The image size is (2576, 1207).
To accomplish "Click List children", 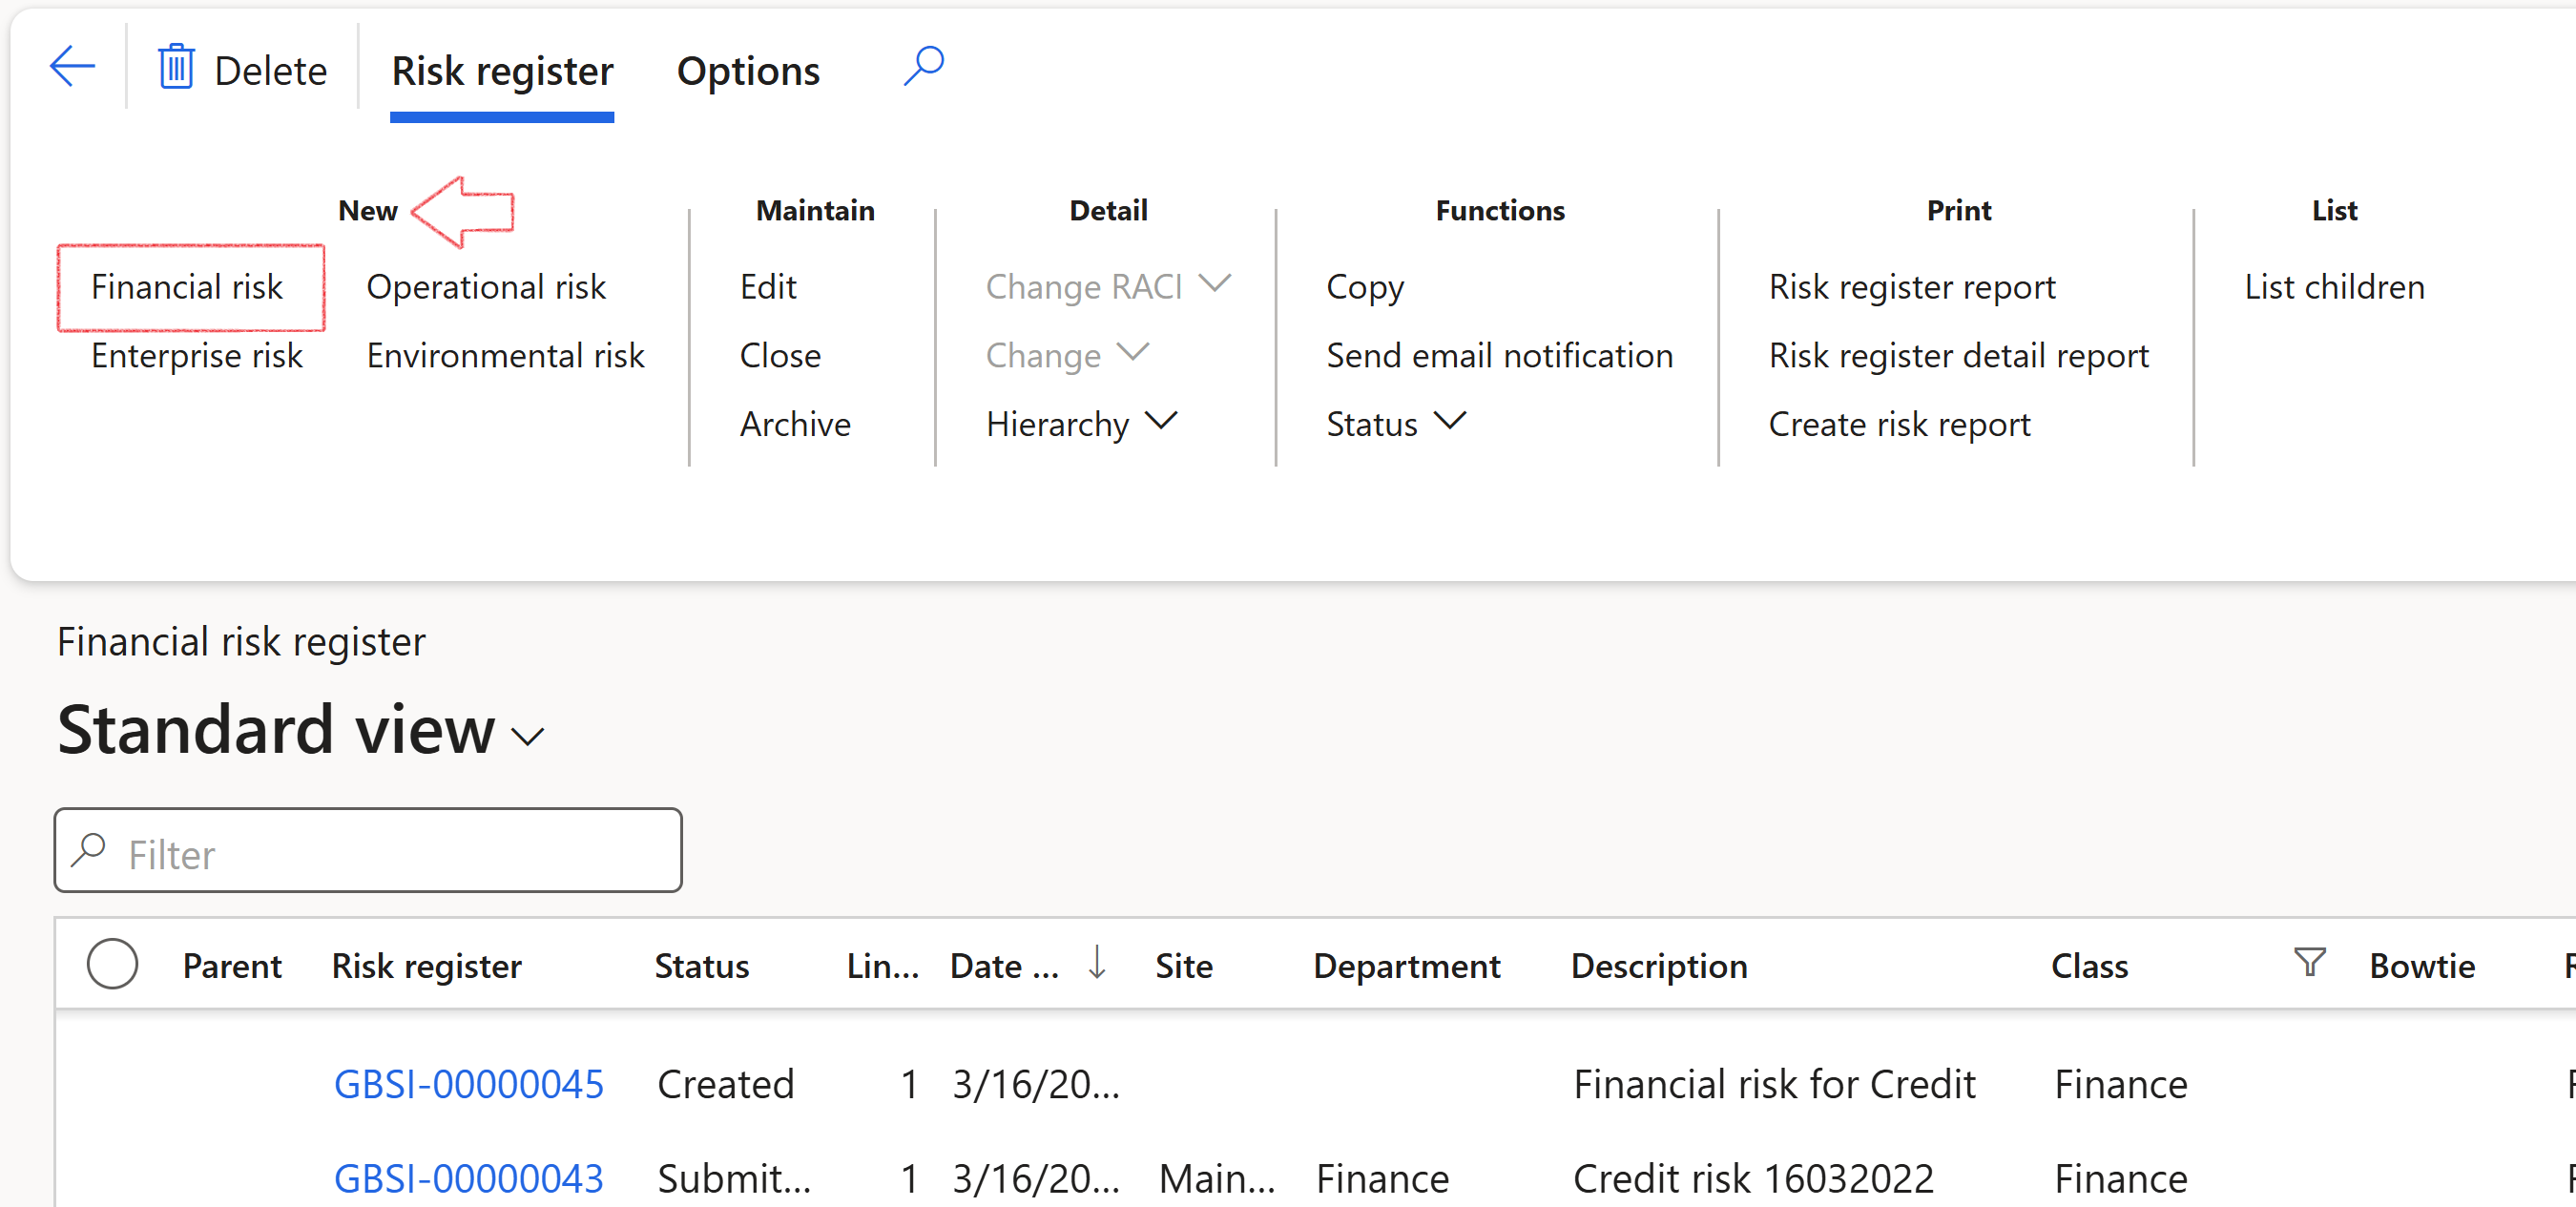I will coord(2333,287).
